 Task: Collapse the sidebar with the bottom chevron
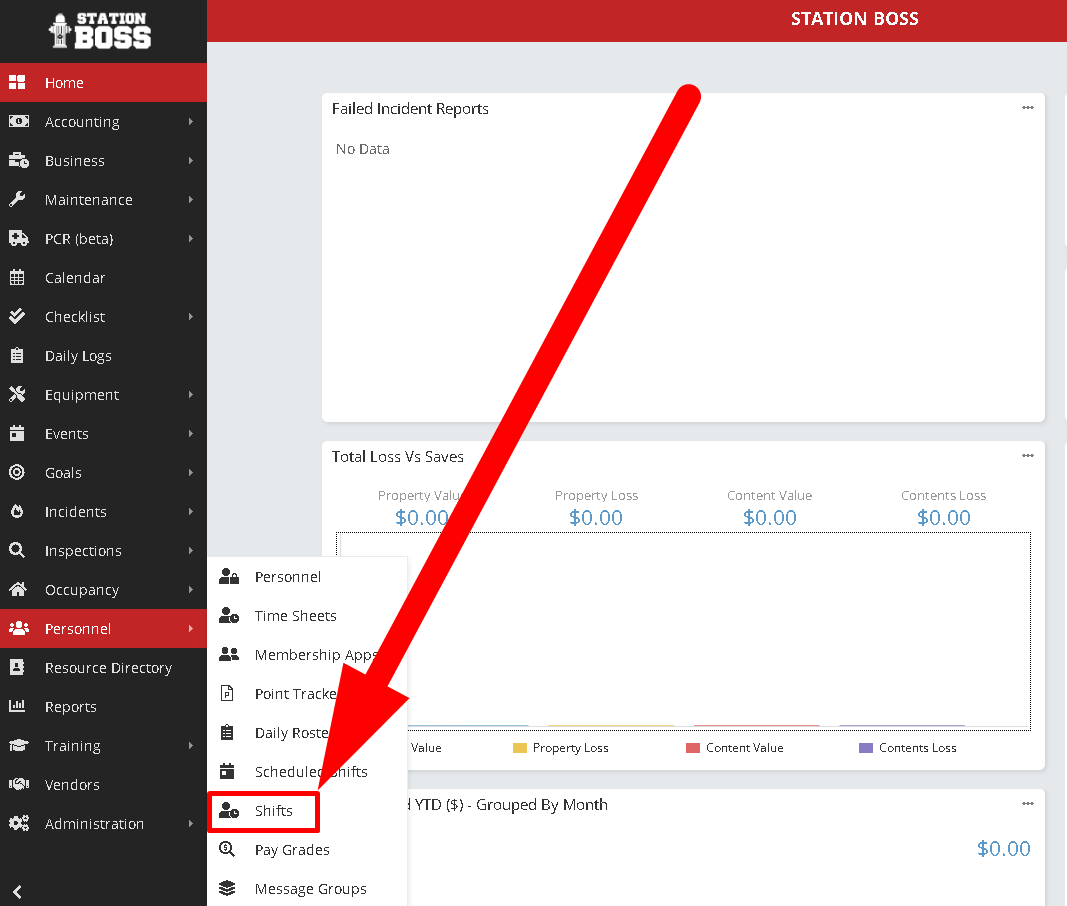(x=17, y=892)
